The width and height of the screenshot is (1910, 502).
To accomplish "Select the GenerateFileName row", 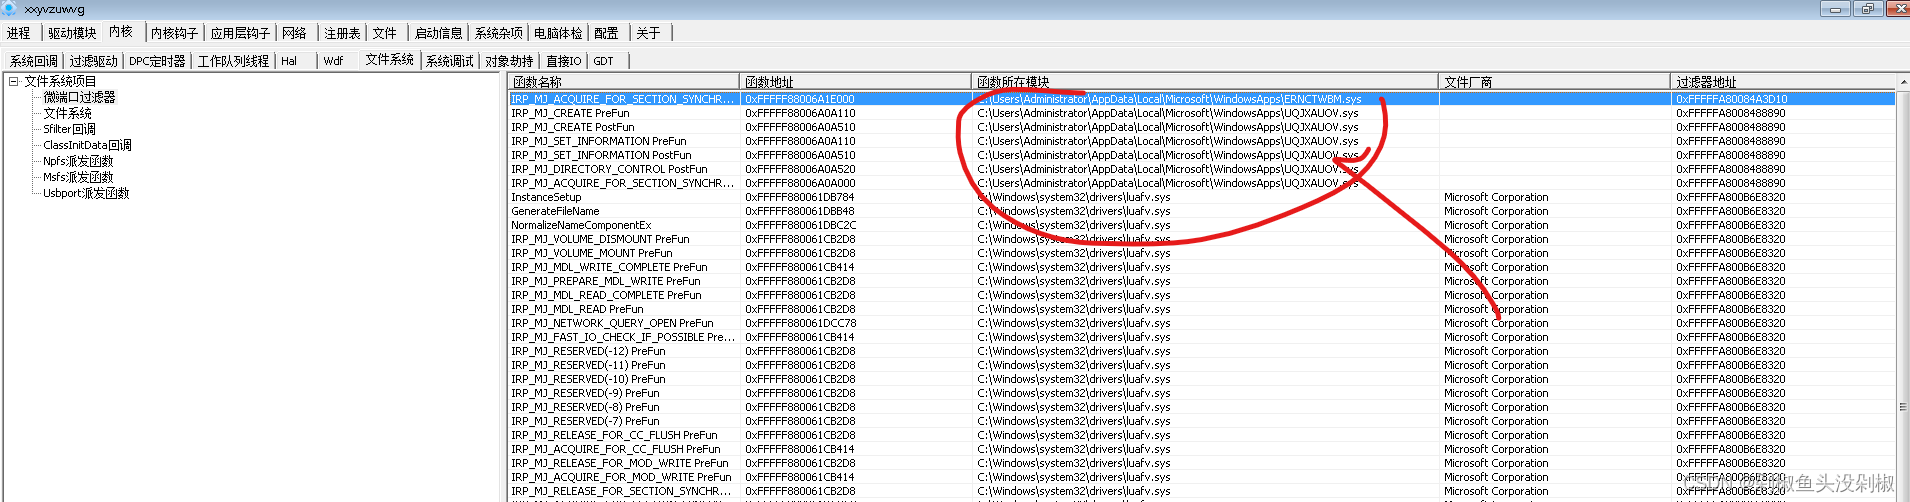I will click(x=1202, y=211).
